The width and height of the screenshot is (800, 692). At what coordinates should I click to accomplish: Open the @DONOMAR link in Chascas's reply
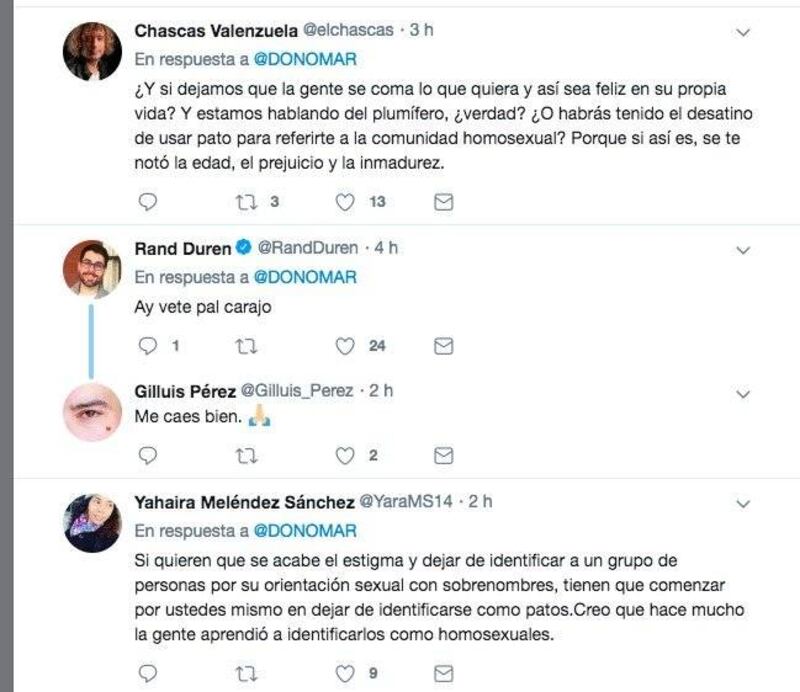click(305, 59)
